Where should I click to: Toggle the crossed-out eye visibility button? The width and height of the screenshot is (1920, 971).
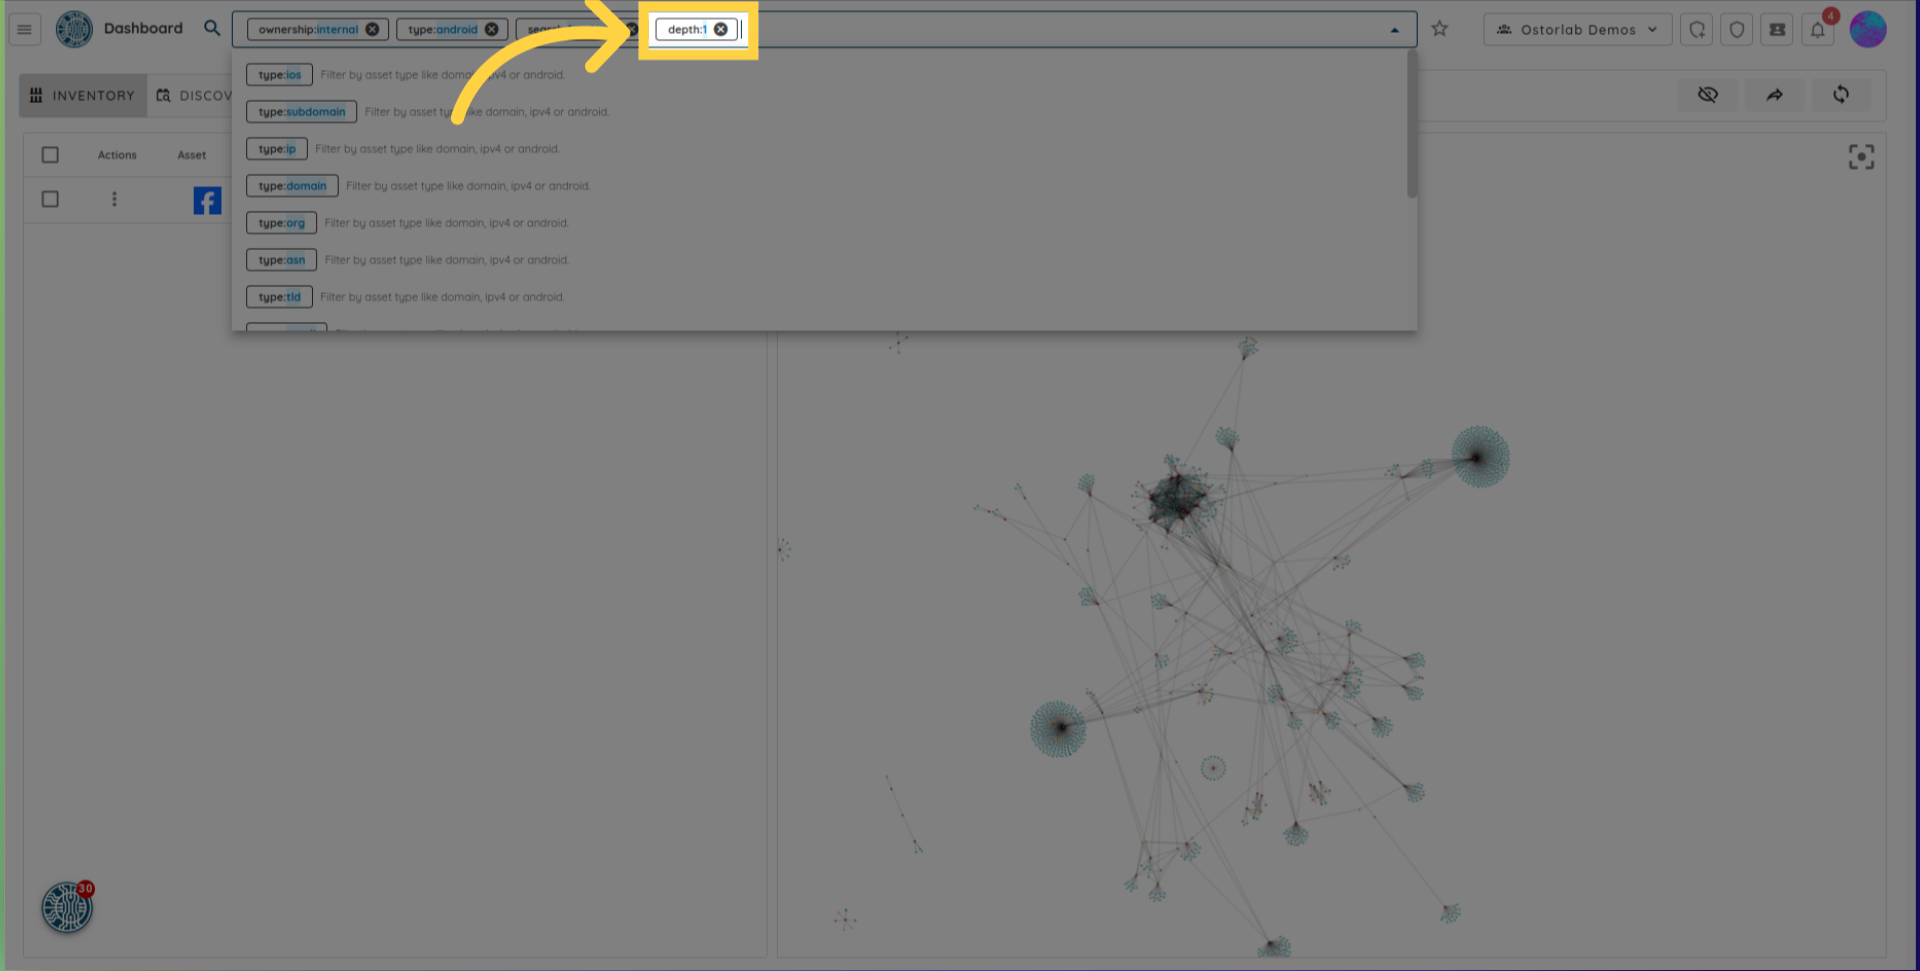pyautogui.click(x=1707, y=95)
